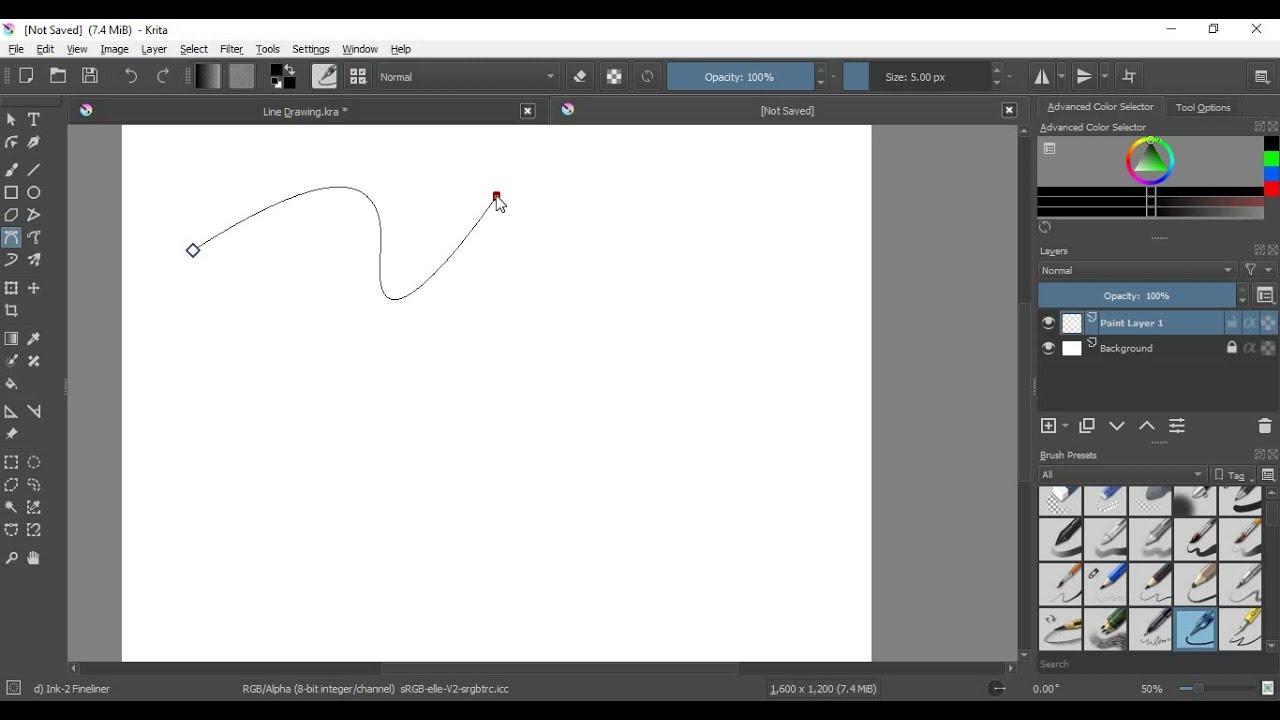The image size is (1280, 720).
Task: Delete the layer with trash button
Action: [1264, 426]
